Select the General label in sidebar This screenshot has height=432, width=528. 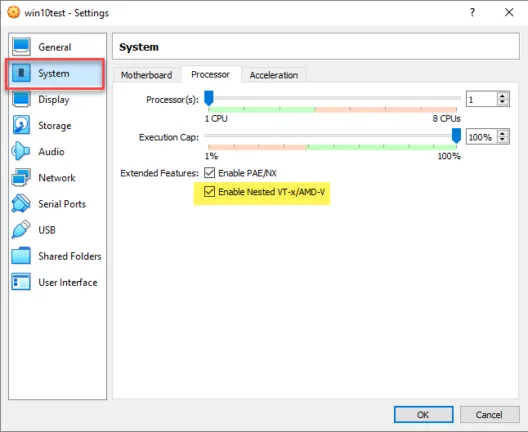[x=55, y=47]
